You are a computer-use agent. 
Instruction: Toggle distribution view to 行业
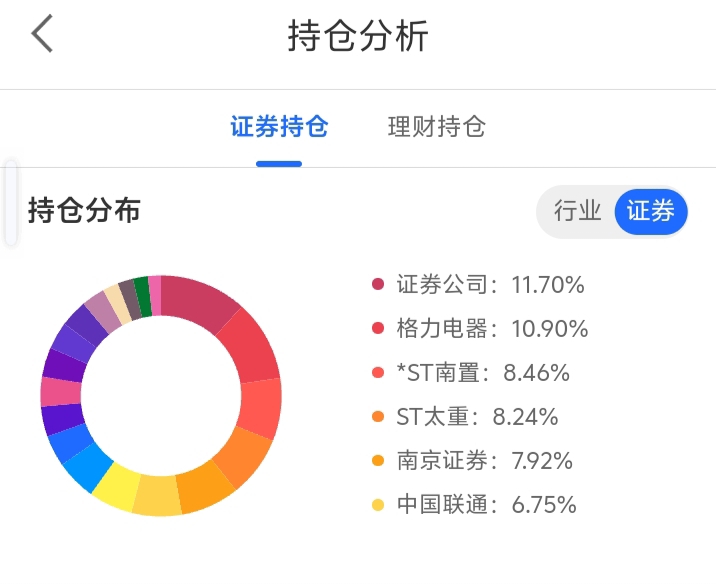[x=577, y=211]
